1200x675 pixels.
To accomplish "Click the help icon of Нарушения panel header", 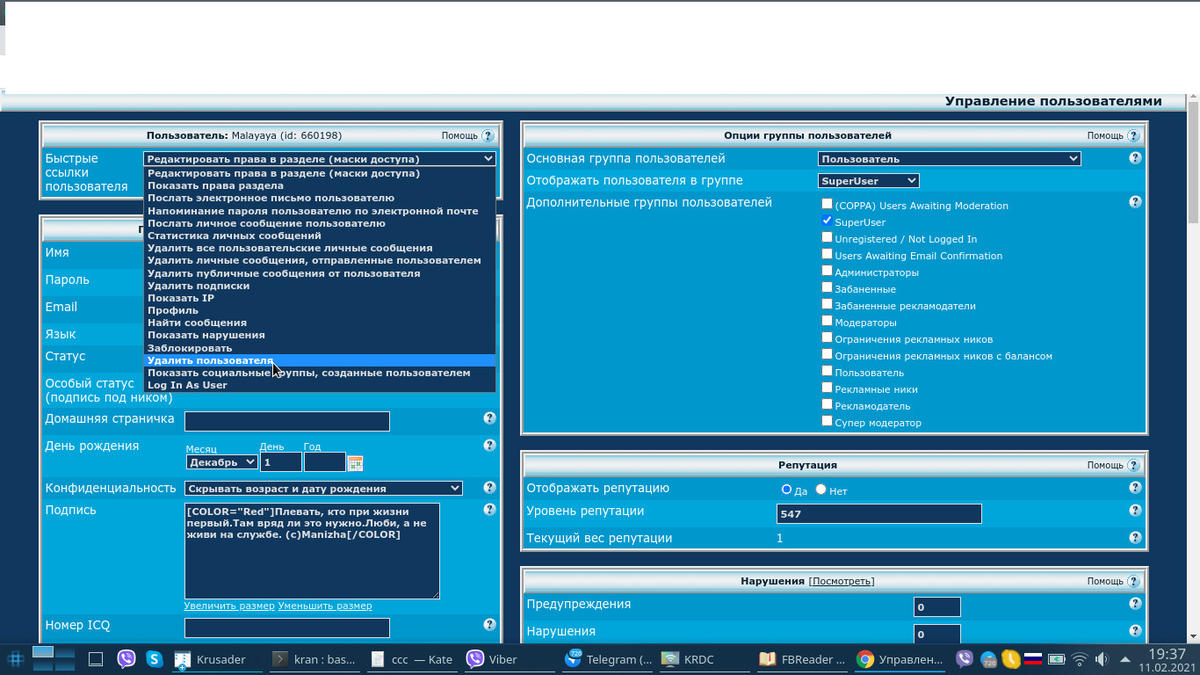I will tap(1134, 581).
